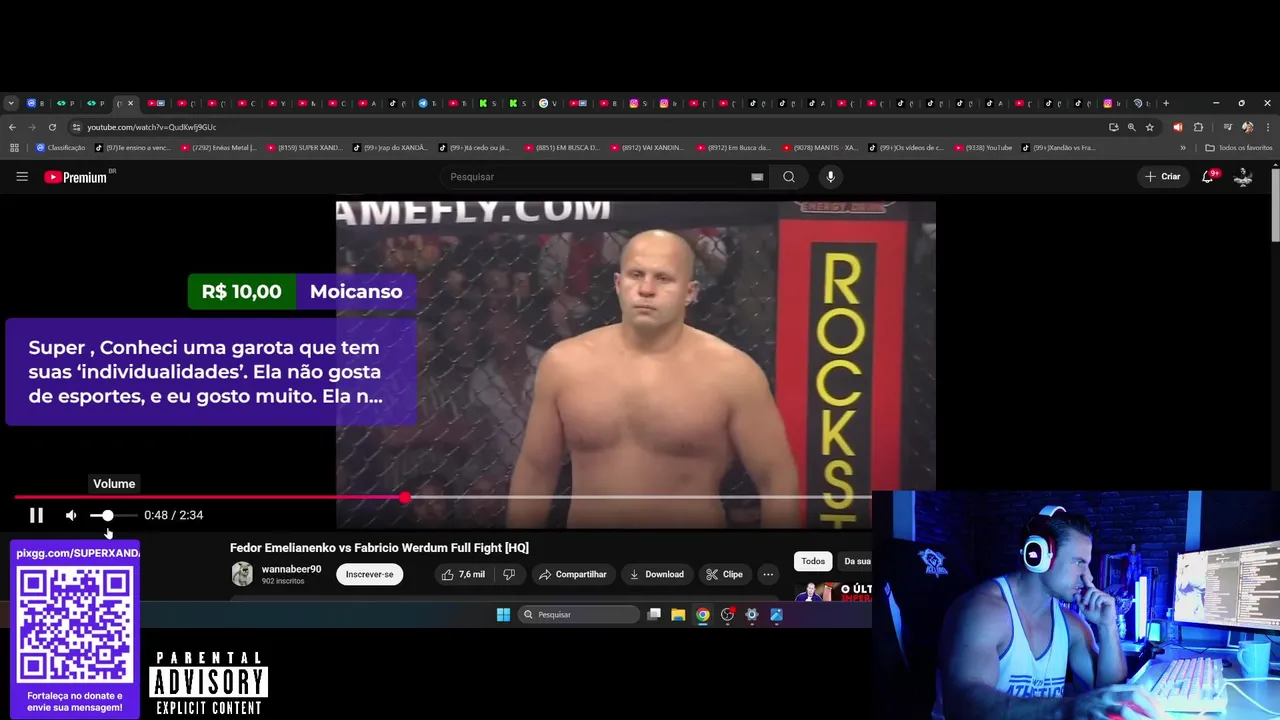Click the red speaker extension icon

tap(1178, 127)
